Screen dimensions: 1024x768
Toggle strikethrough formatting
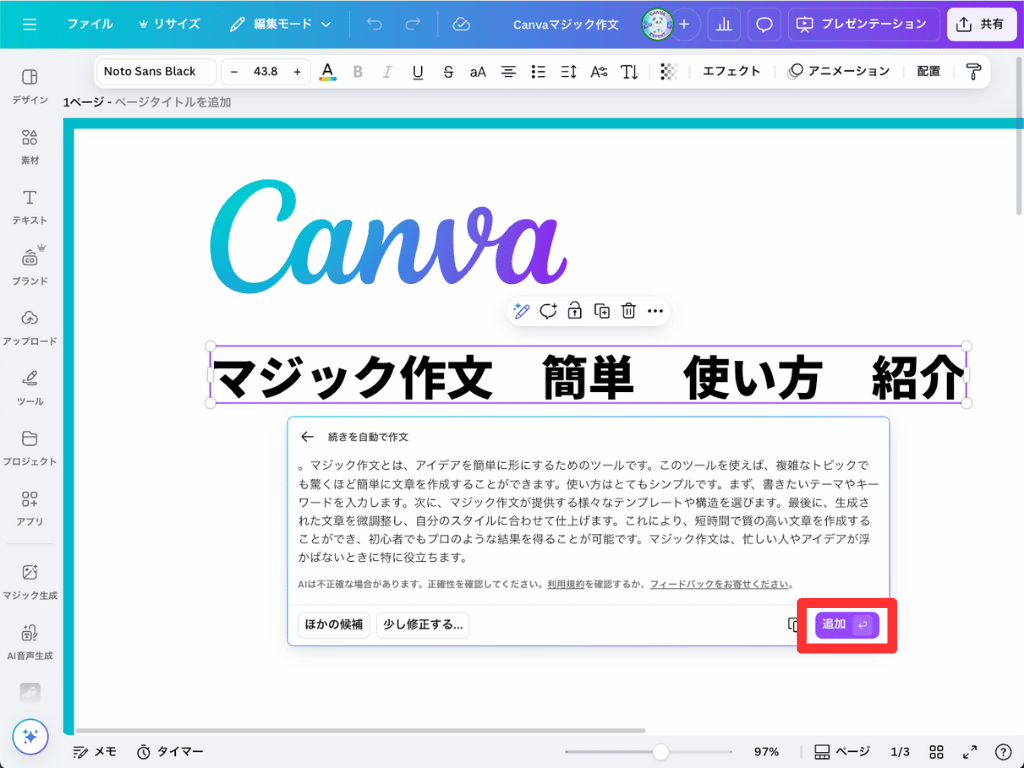[x=448, y=71]
